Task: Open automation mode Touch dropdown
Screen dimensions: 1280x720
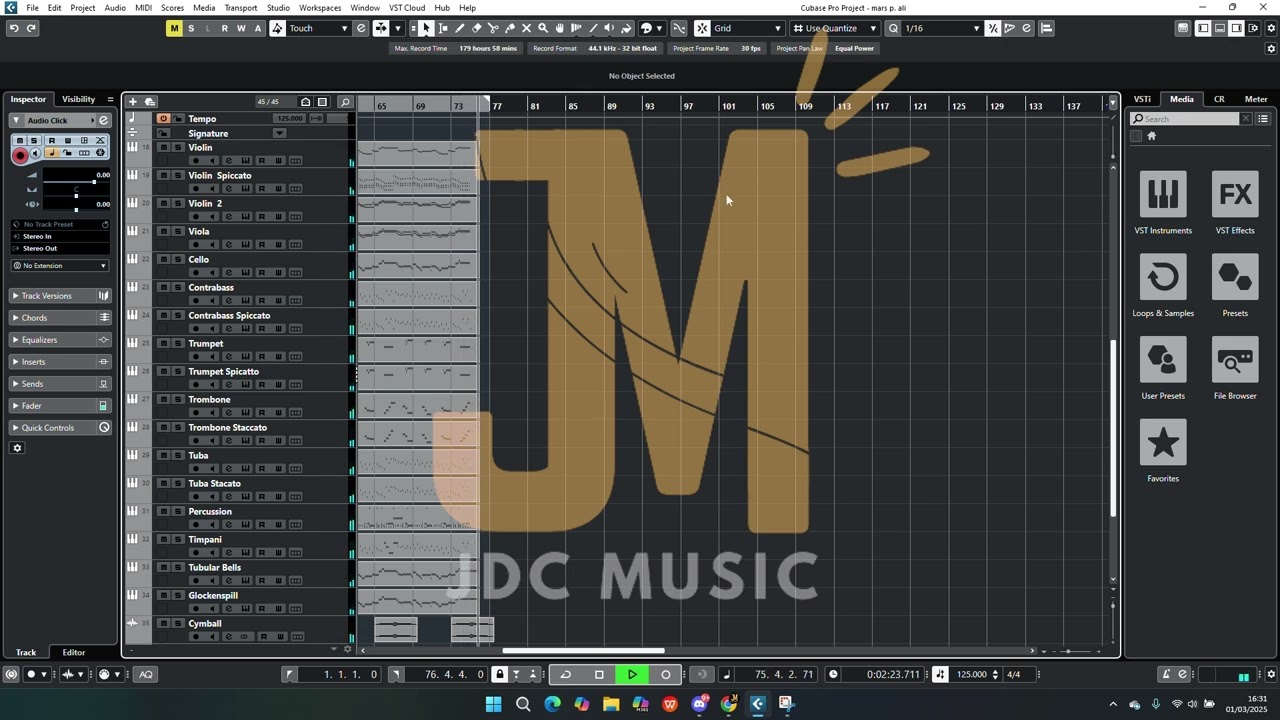Action: pos(318,28)
